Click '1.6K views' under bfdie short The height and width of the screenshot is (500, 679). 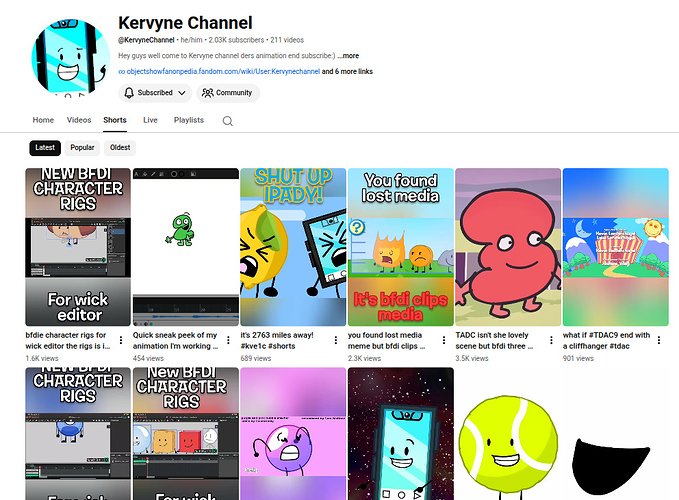click(42, 358)
